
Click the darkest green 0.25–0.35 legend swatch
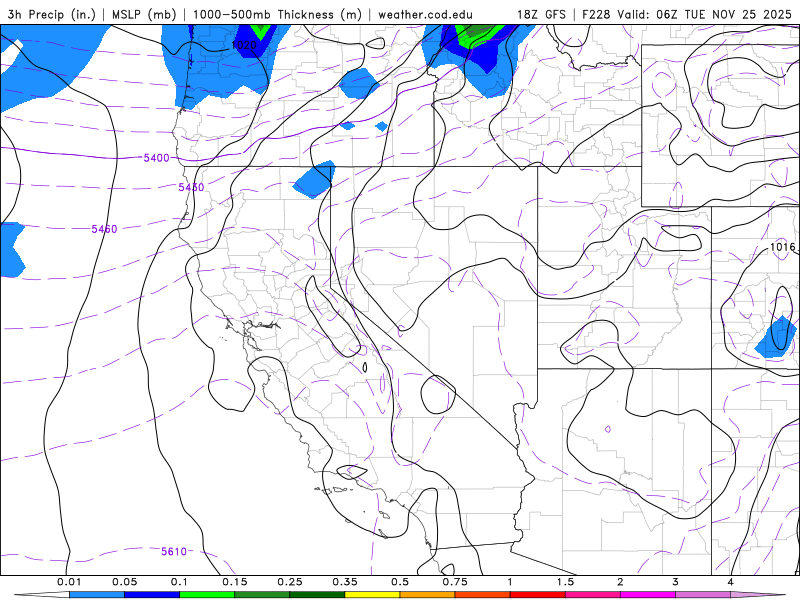pos(317,595)
